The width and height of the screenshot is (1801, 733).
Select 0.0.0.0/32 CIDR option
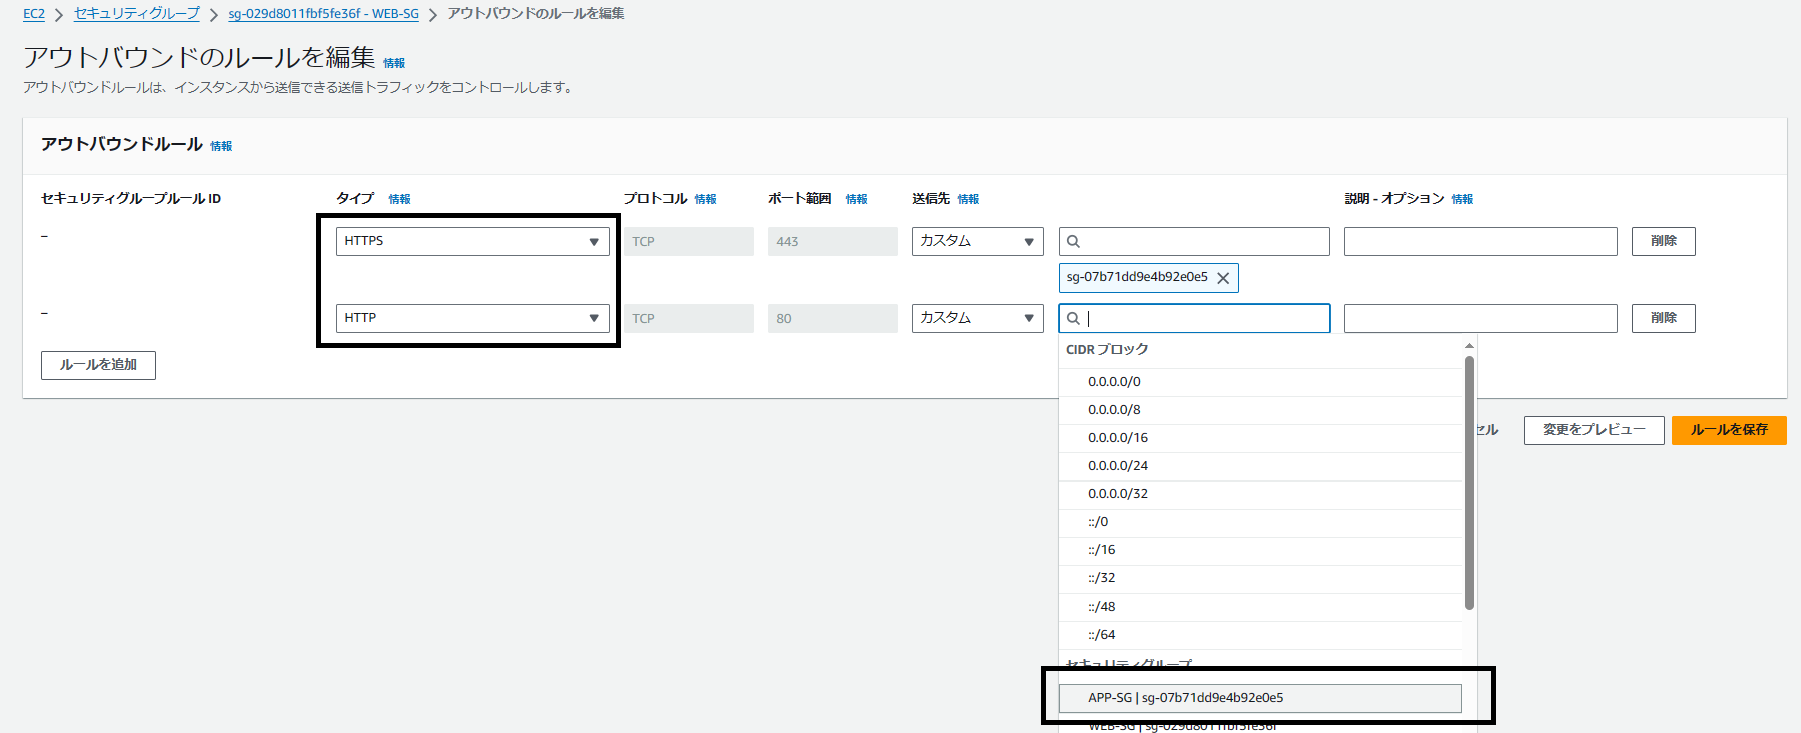coord(1261,494)
